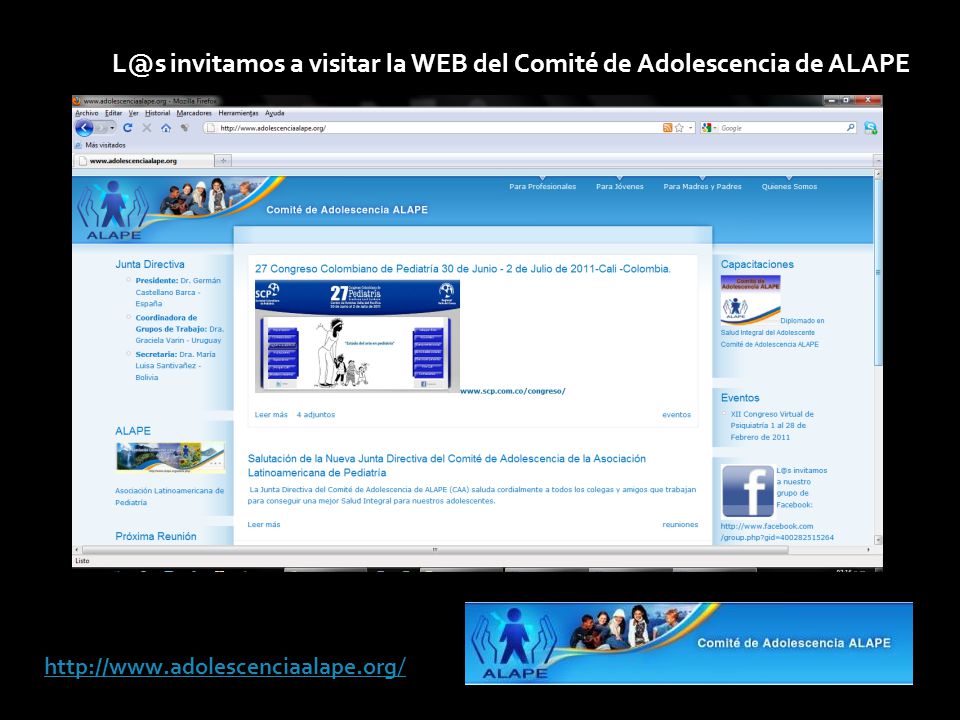Click Leer más under the Salutación article

[x=264, y=524]
